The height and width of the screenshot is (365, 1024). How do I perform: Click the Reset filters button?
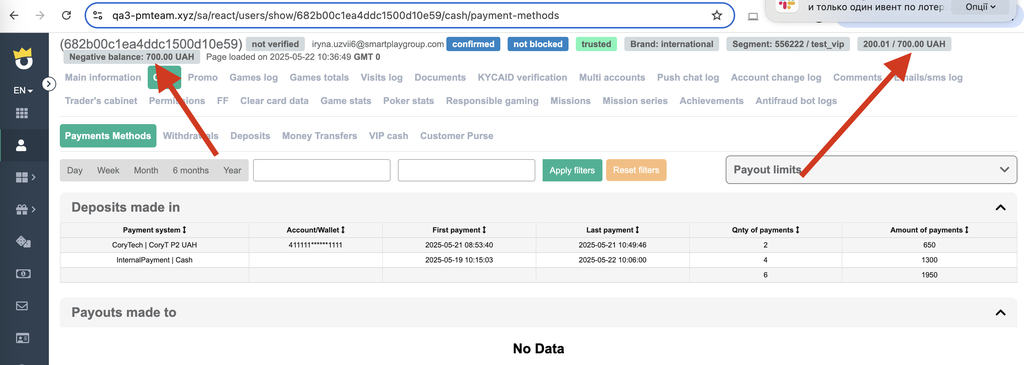pos(636,170)
